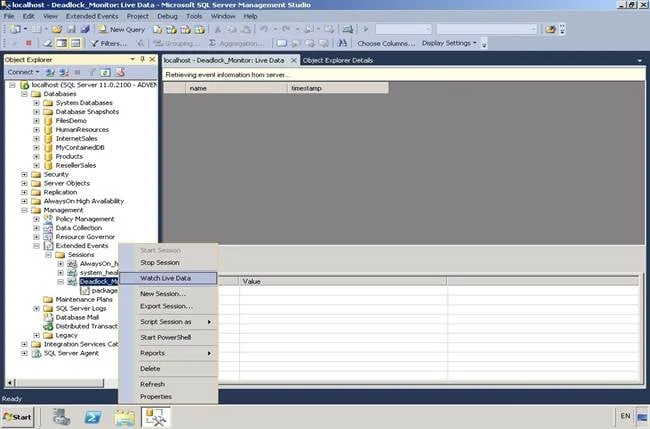650x429 pixels.
Task: Open the Reports submenu
Action: 168,353
